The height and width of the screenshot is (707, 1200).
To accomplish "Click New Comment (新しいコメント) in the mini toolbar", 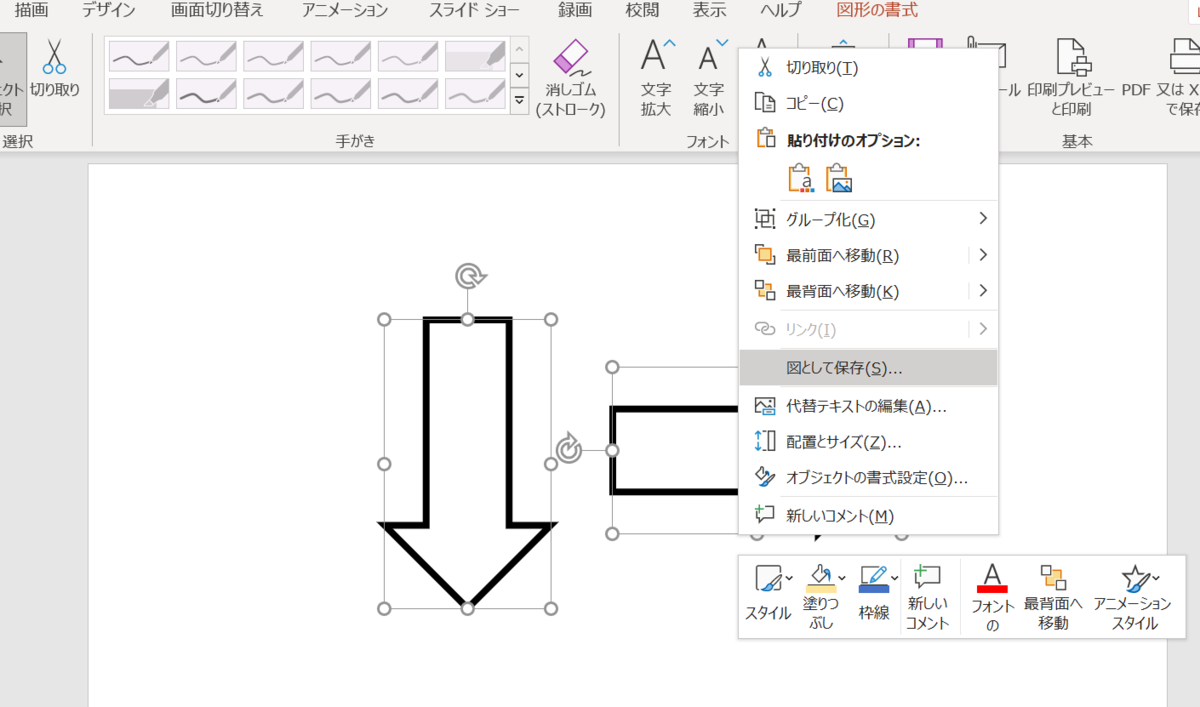I will [x=927, y=596].
